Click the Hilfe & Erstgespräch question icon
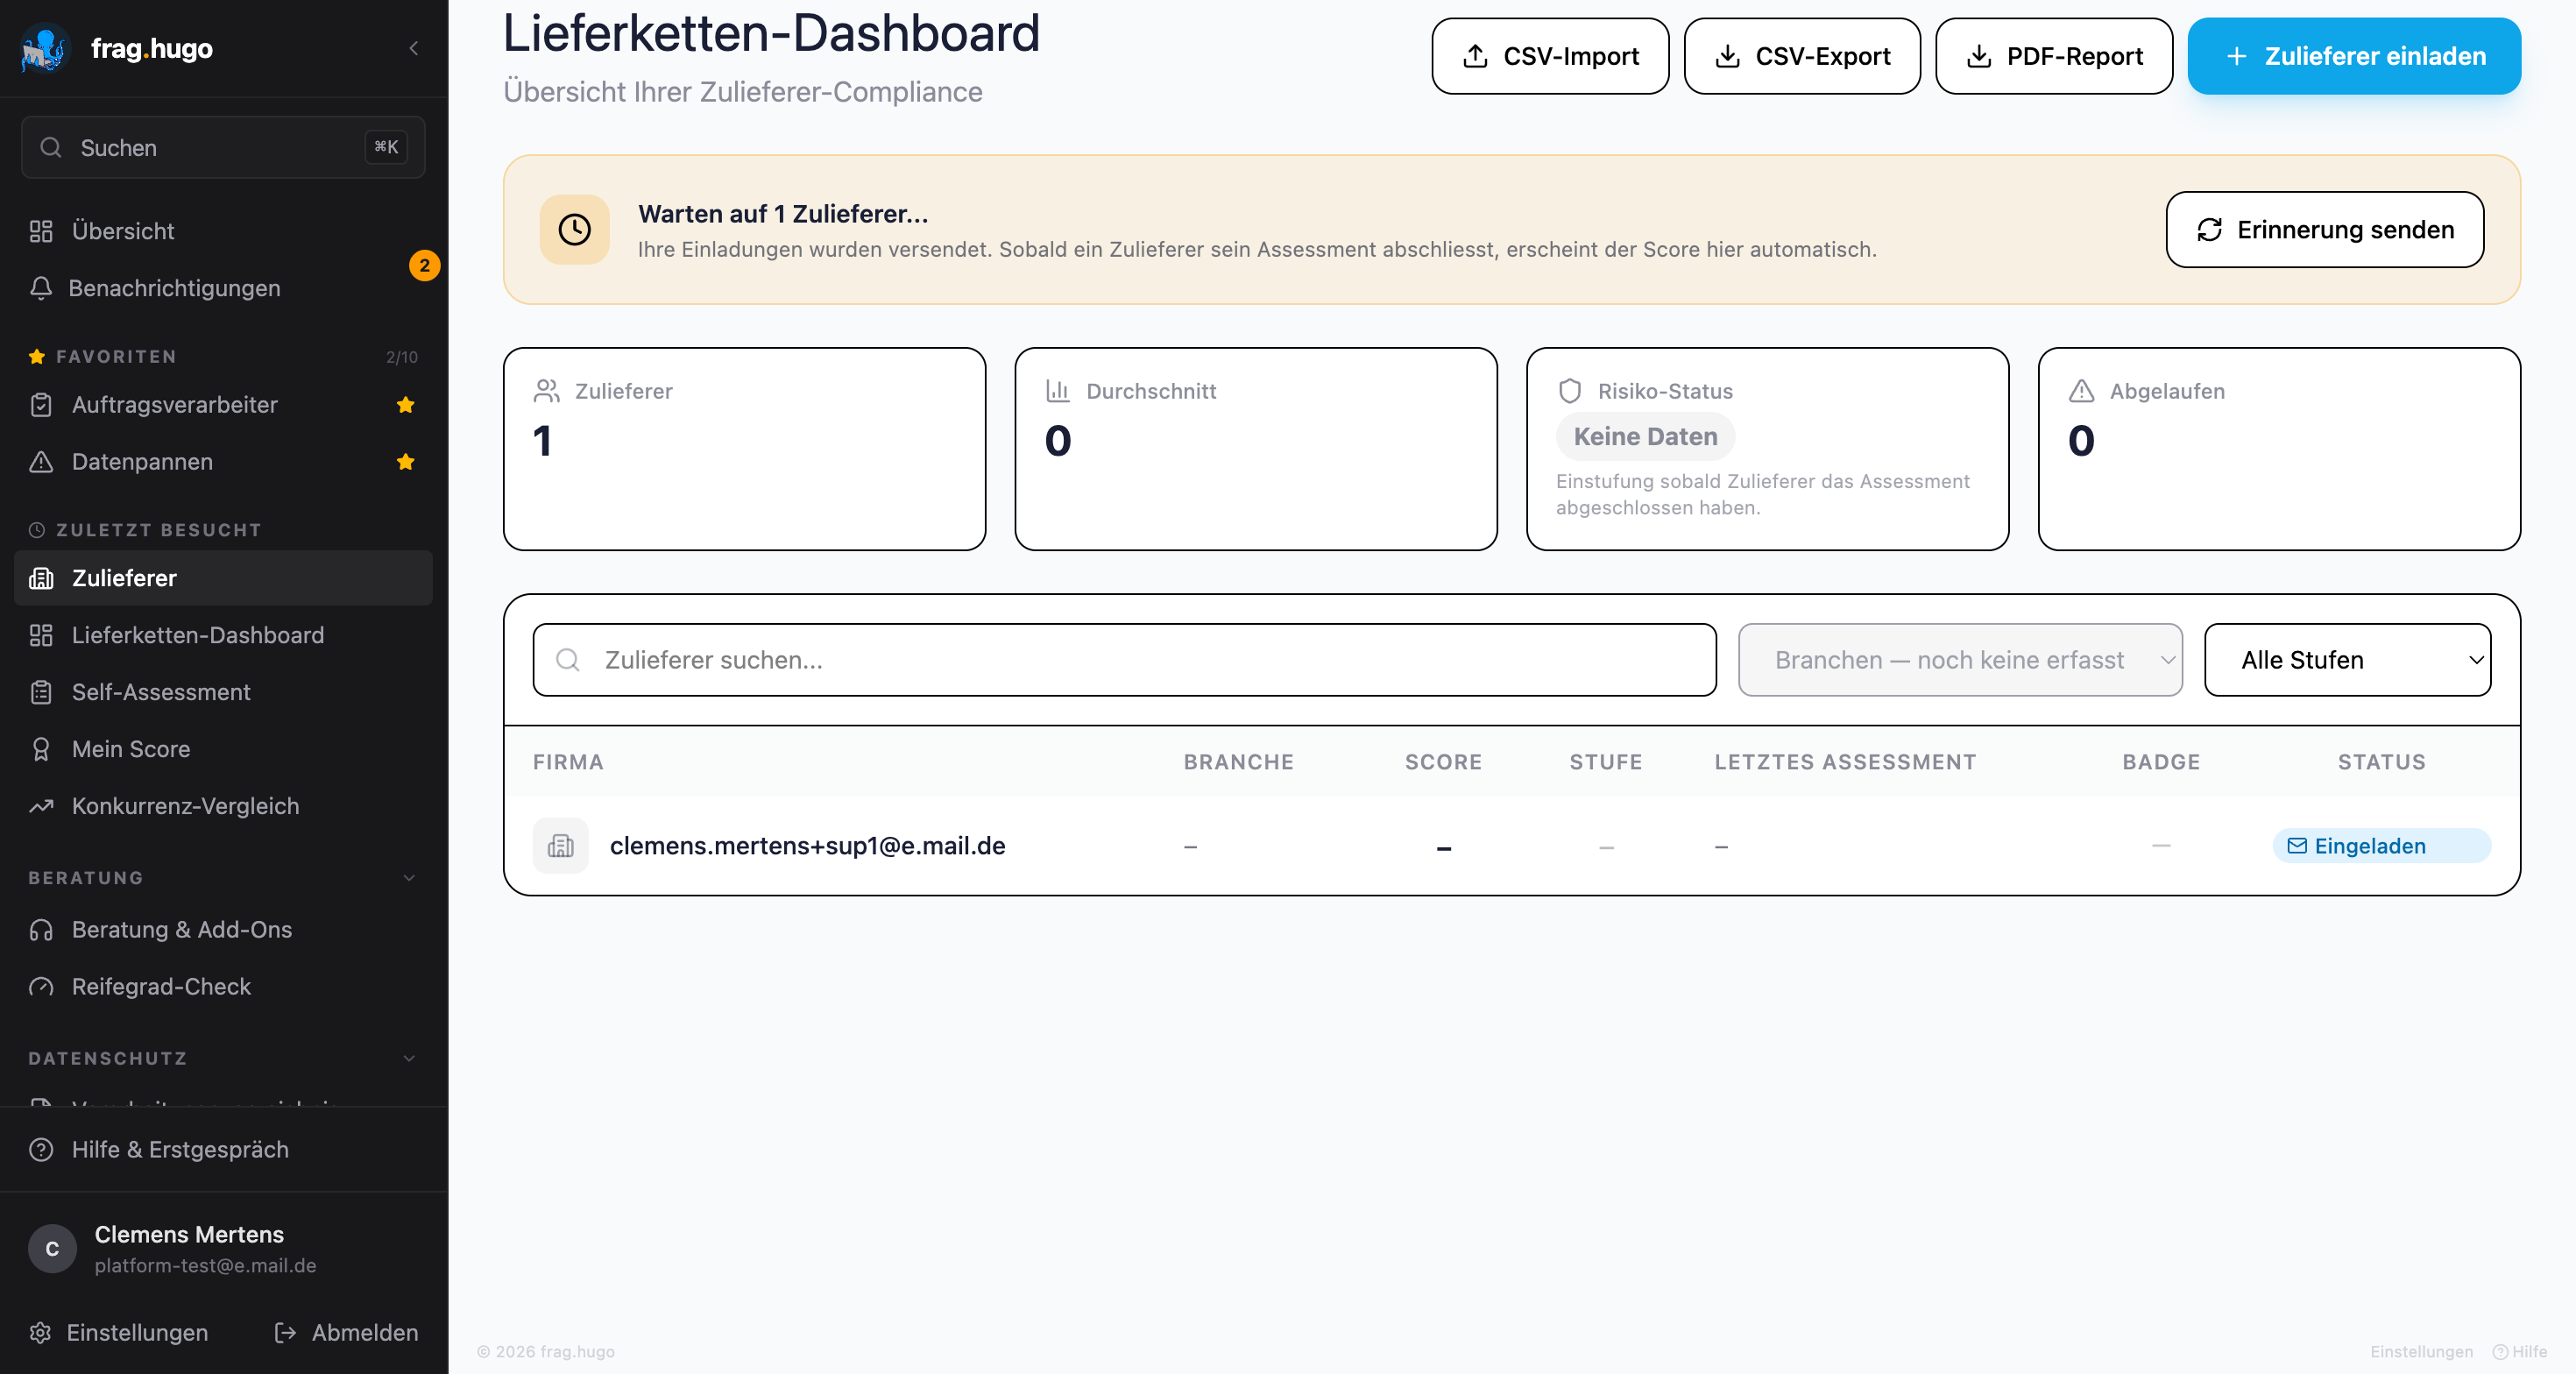Screen dimensions: 2576x1374 coord(41,1150)
